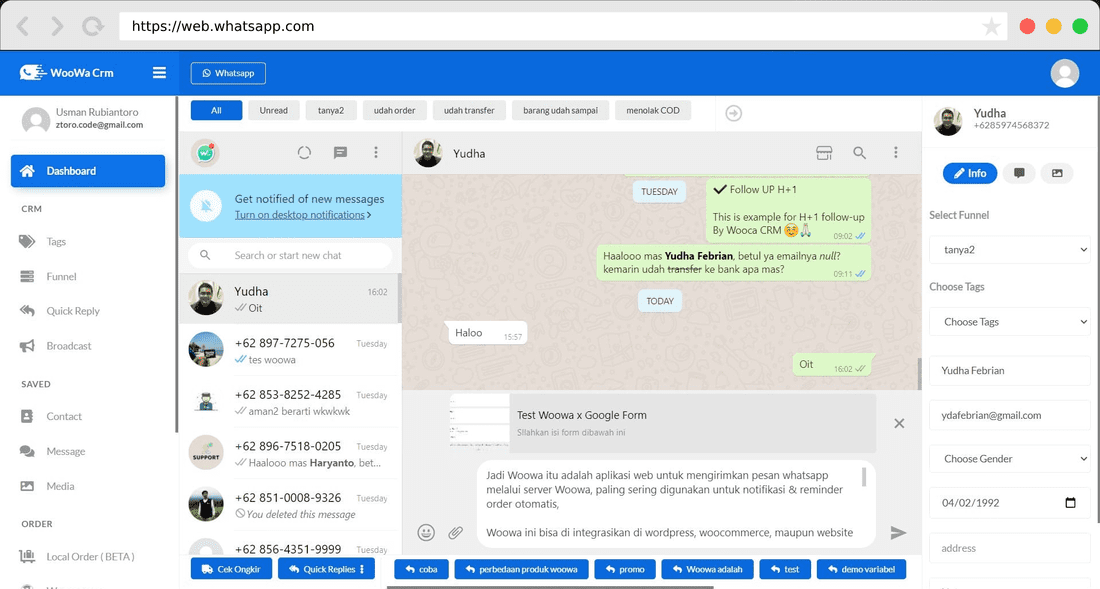This screenshot has width=1100, height=589.
Task: Open the +62 896-7518-0205 chat
Action: (x=289, y=454)
